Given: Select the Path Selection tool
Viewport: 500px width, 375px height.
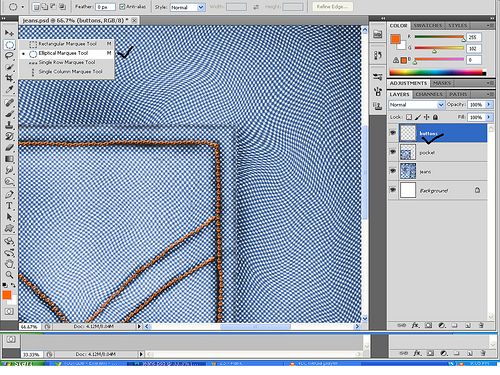Looking at the screenshot, I should (9, 217).
